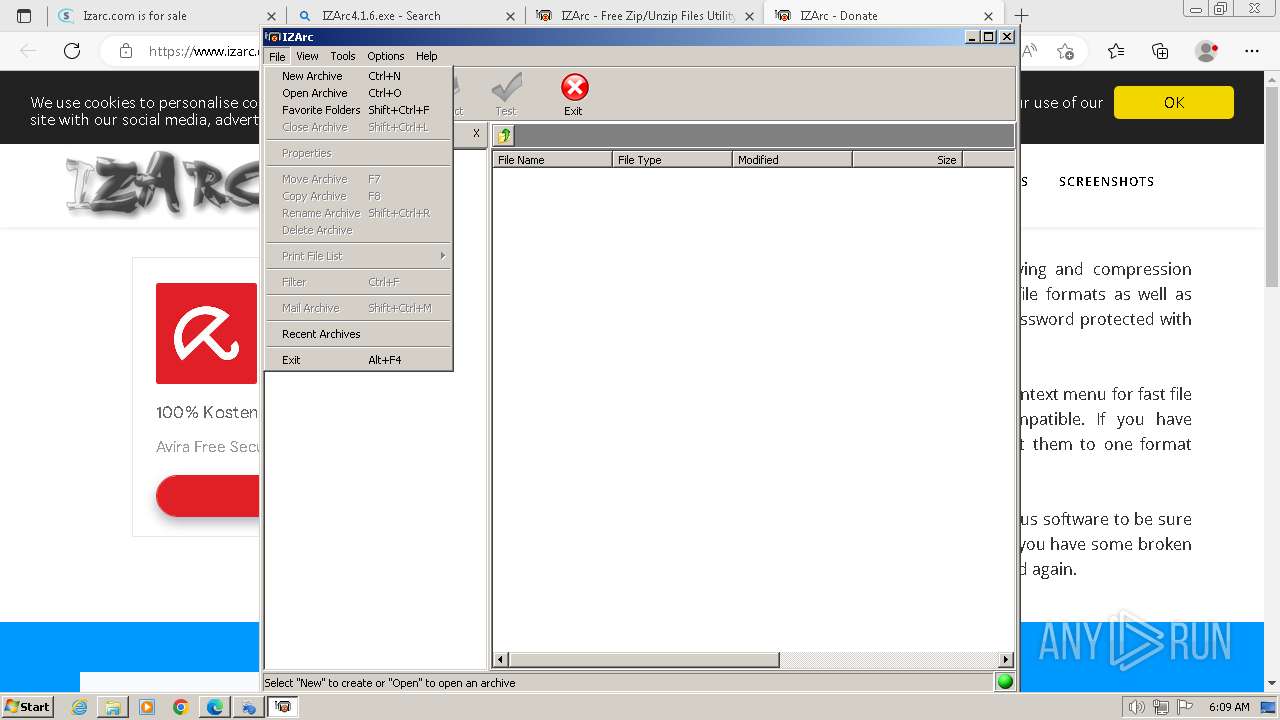Accept cookies with the yellow OK button
The height and width of the screenshot is (720, 1280).
[x=1174, y=102]
